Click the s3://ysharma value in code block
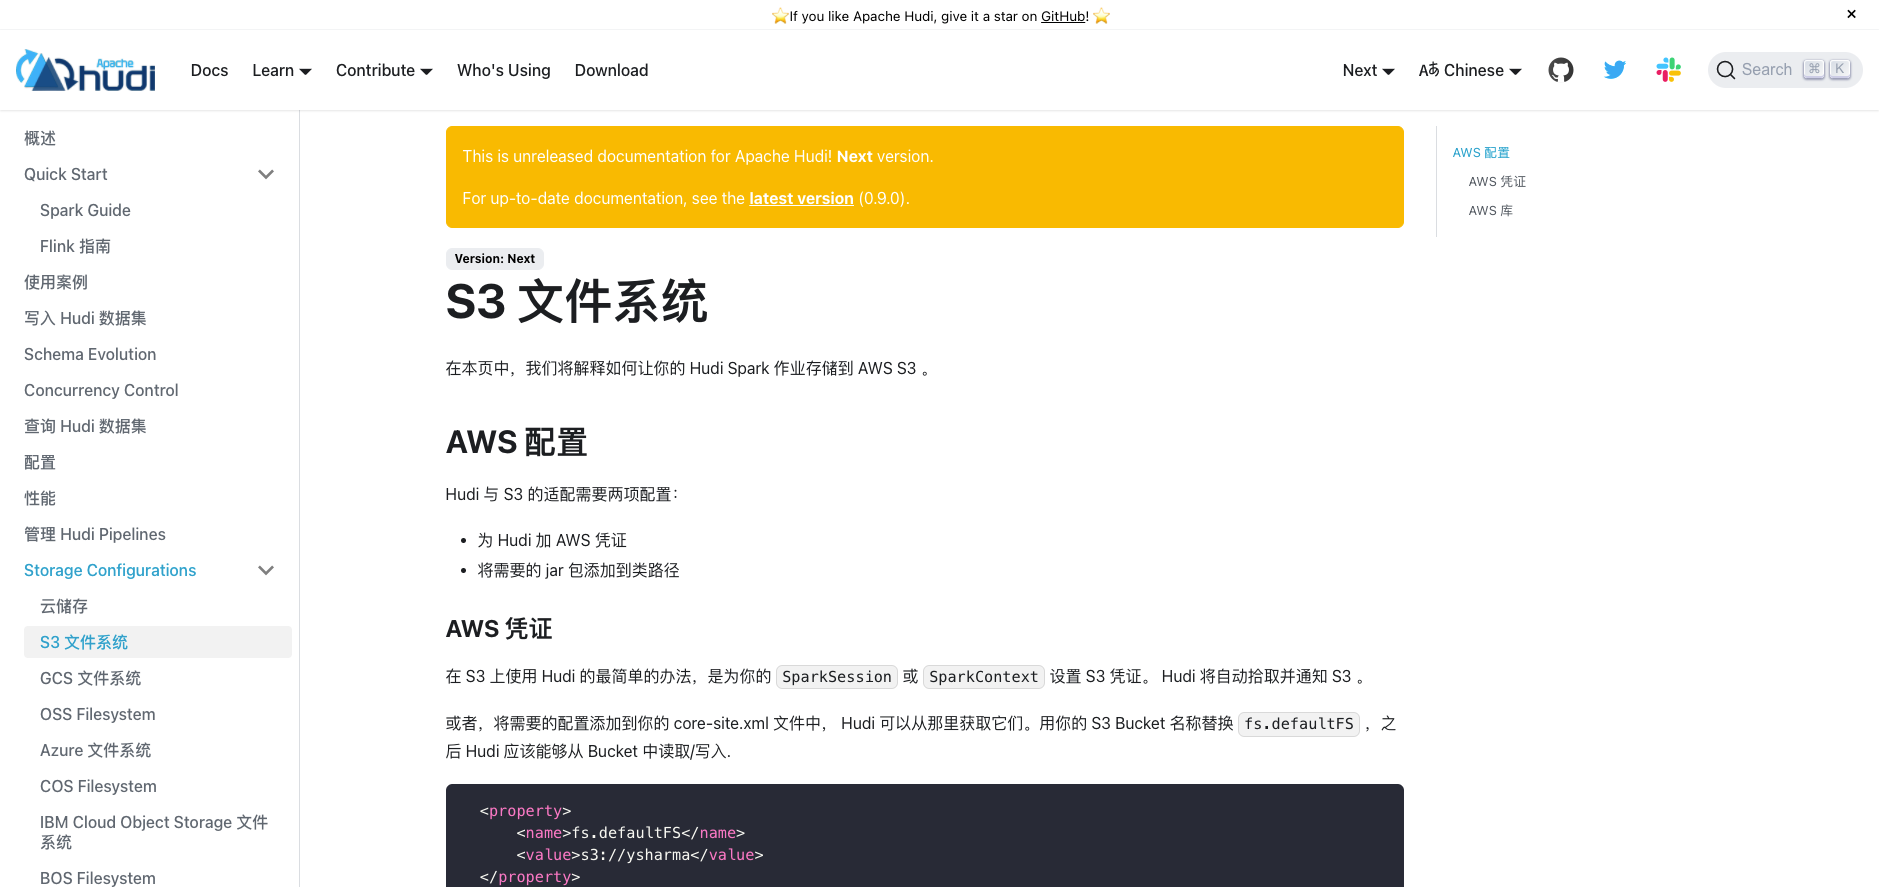The height and width of the screenshot is (887, 1879). (x=635, y=855)
